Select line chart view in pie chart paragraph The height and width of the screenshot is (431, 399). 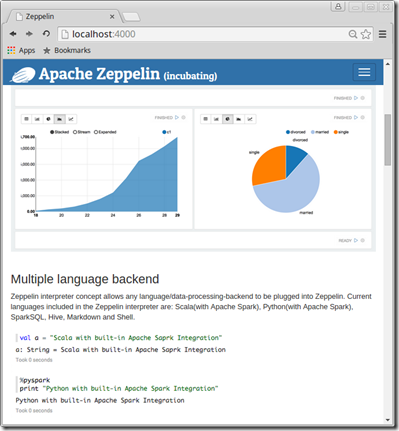pyautogui.click(x=250, y=119)
